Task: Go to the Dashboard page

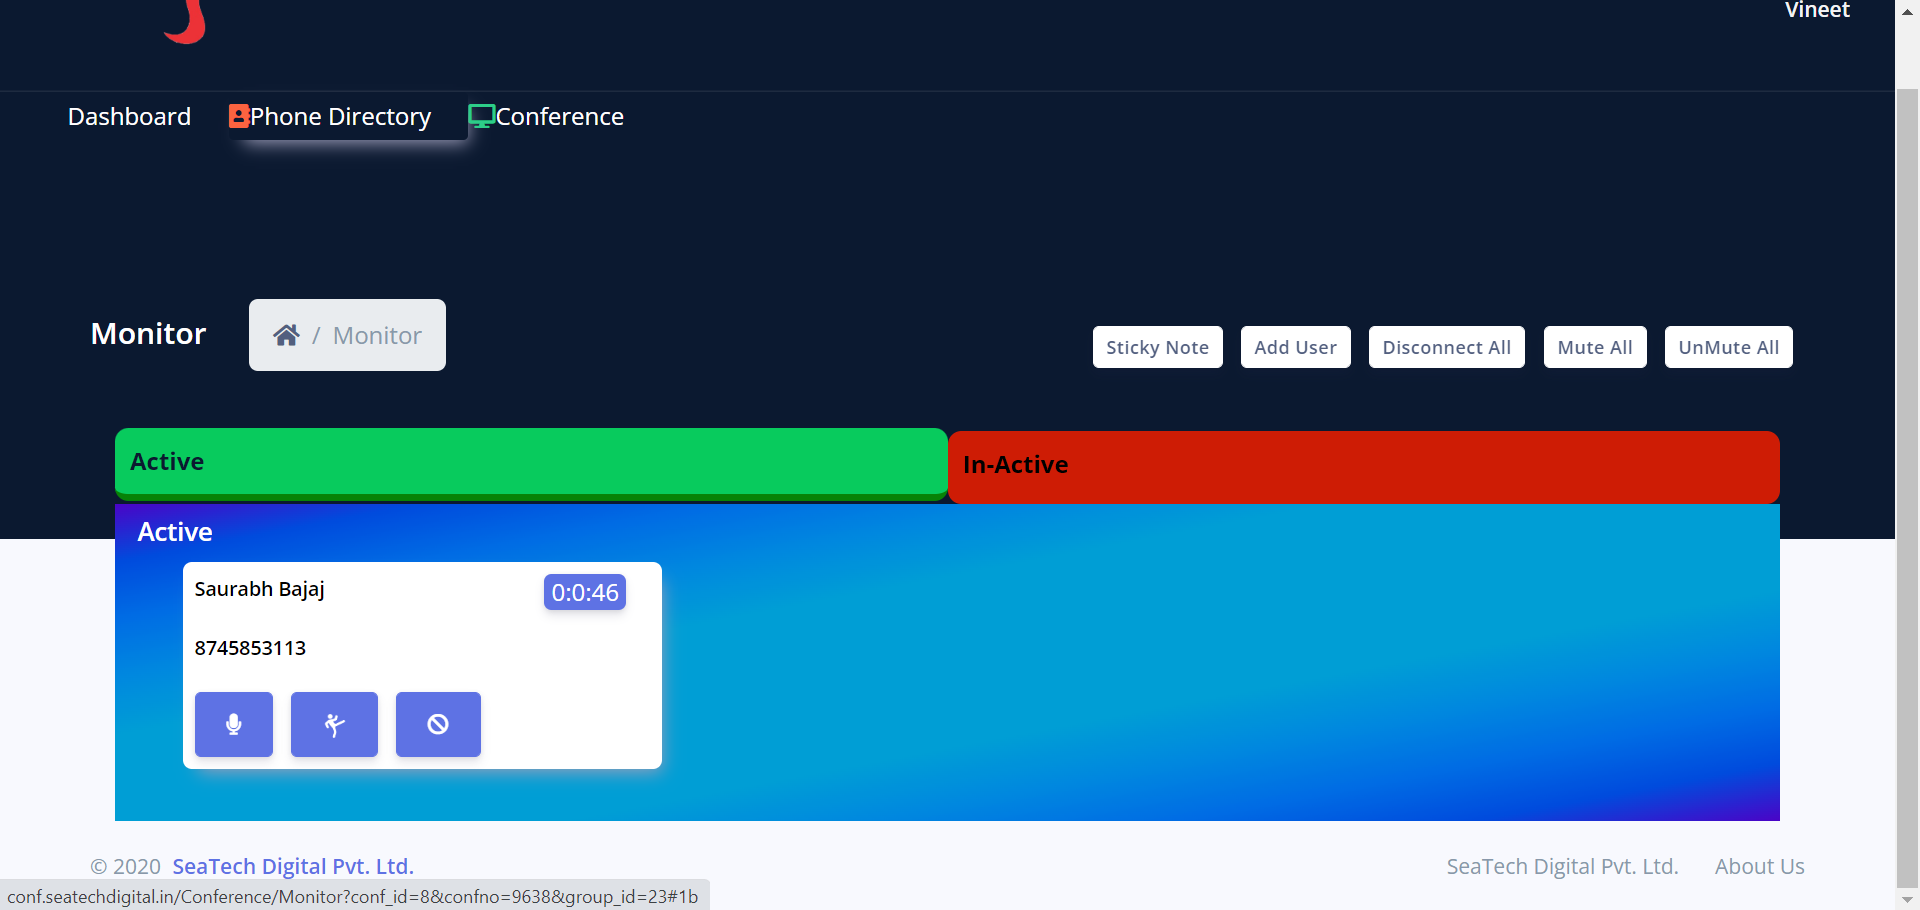Action: pyautogui.click(x=129, y=117)
